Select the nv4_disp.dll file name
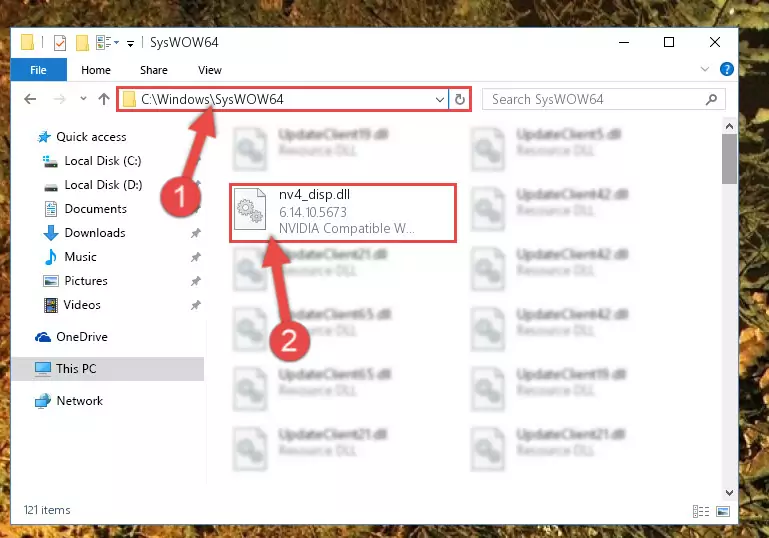Image resolution: width=769 pixels, height=538 pixels. 314,195
